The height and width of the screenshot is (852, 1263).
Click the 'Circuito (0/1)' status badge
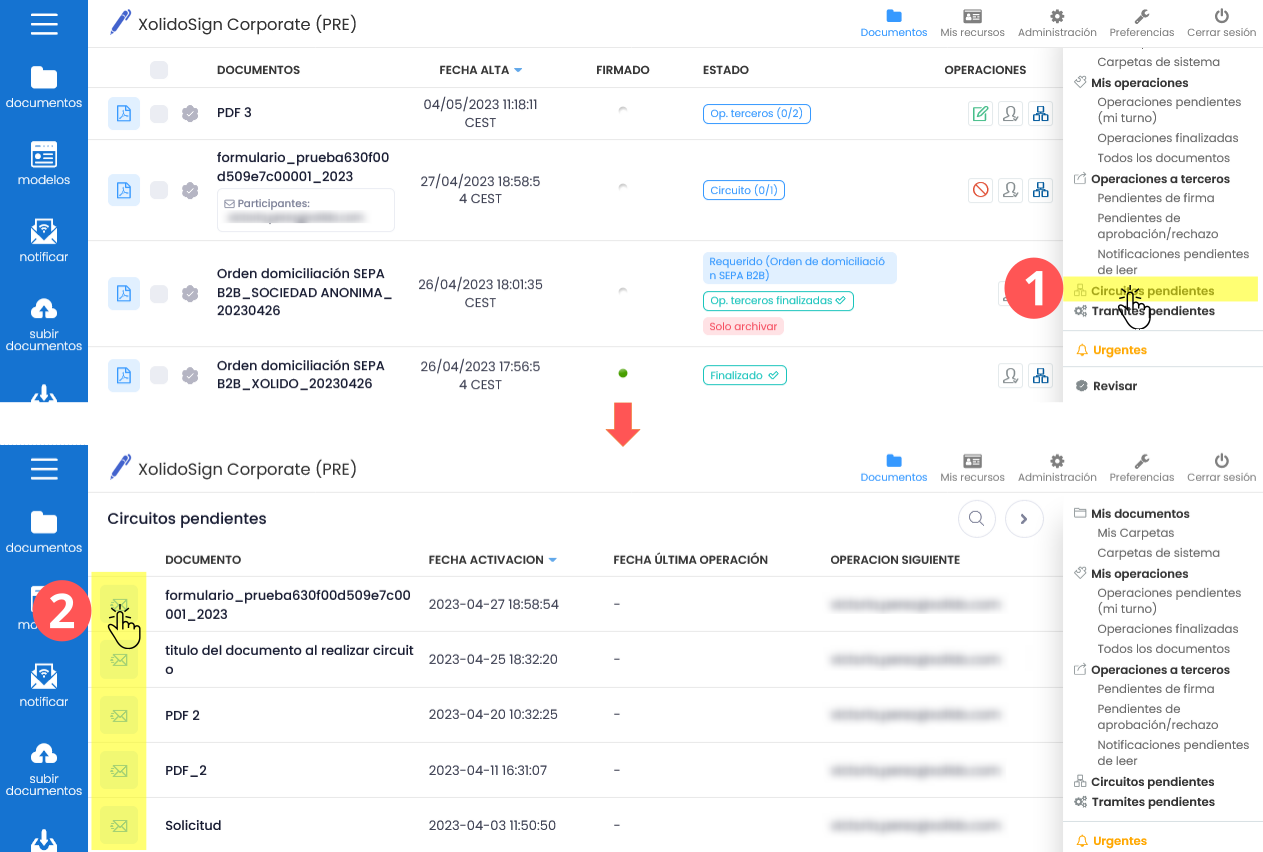pyautogui.click(x=744, y=190)
